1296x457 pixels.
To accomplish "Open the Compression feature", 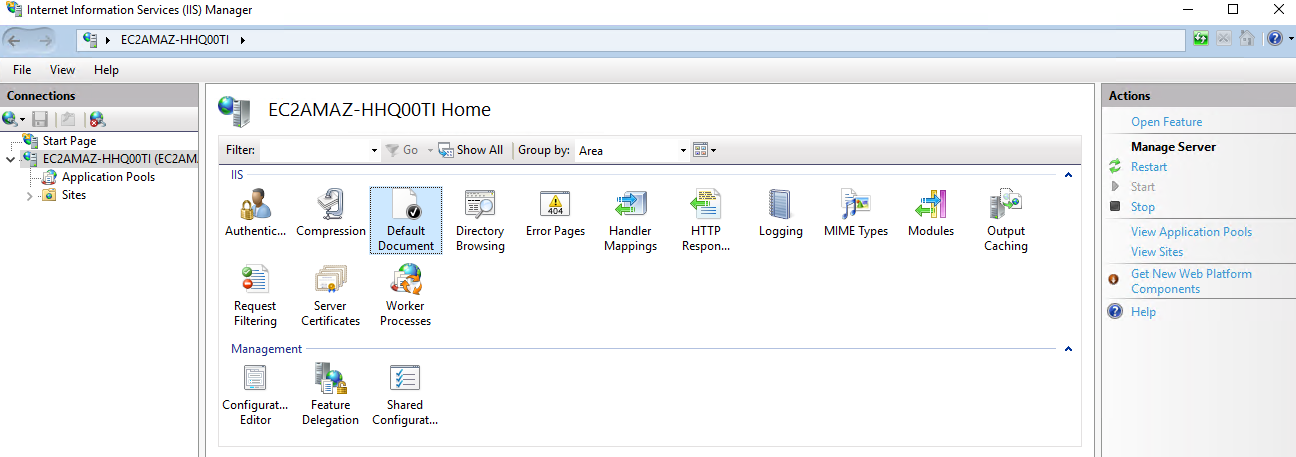I will 331,214.
